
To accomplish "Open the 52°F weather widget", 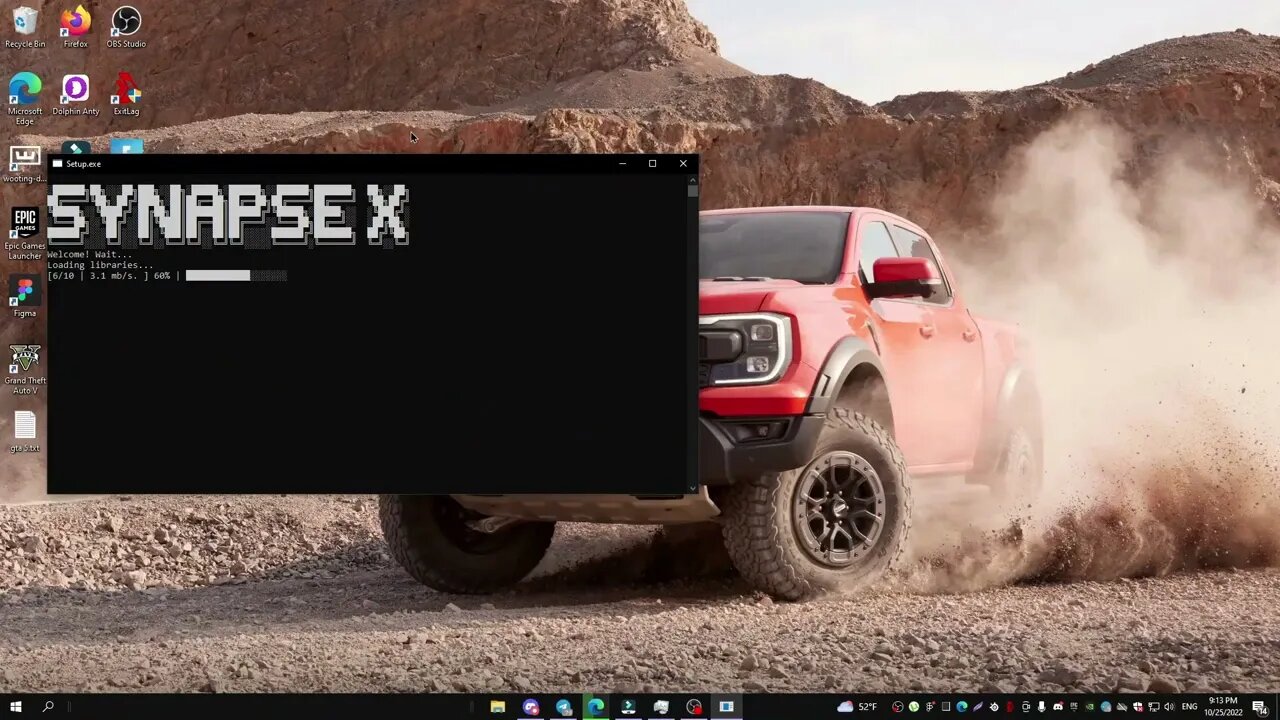I will [857, 707].
